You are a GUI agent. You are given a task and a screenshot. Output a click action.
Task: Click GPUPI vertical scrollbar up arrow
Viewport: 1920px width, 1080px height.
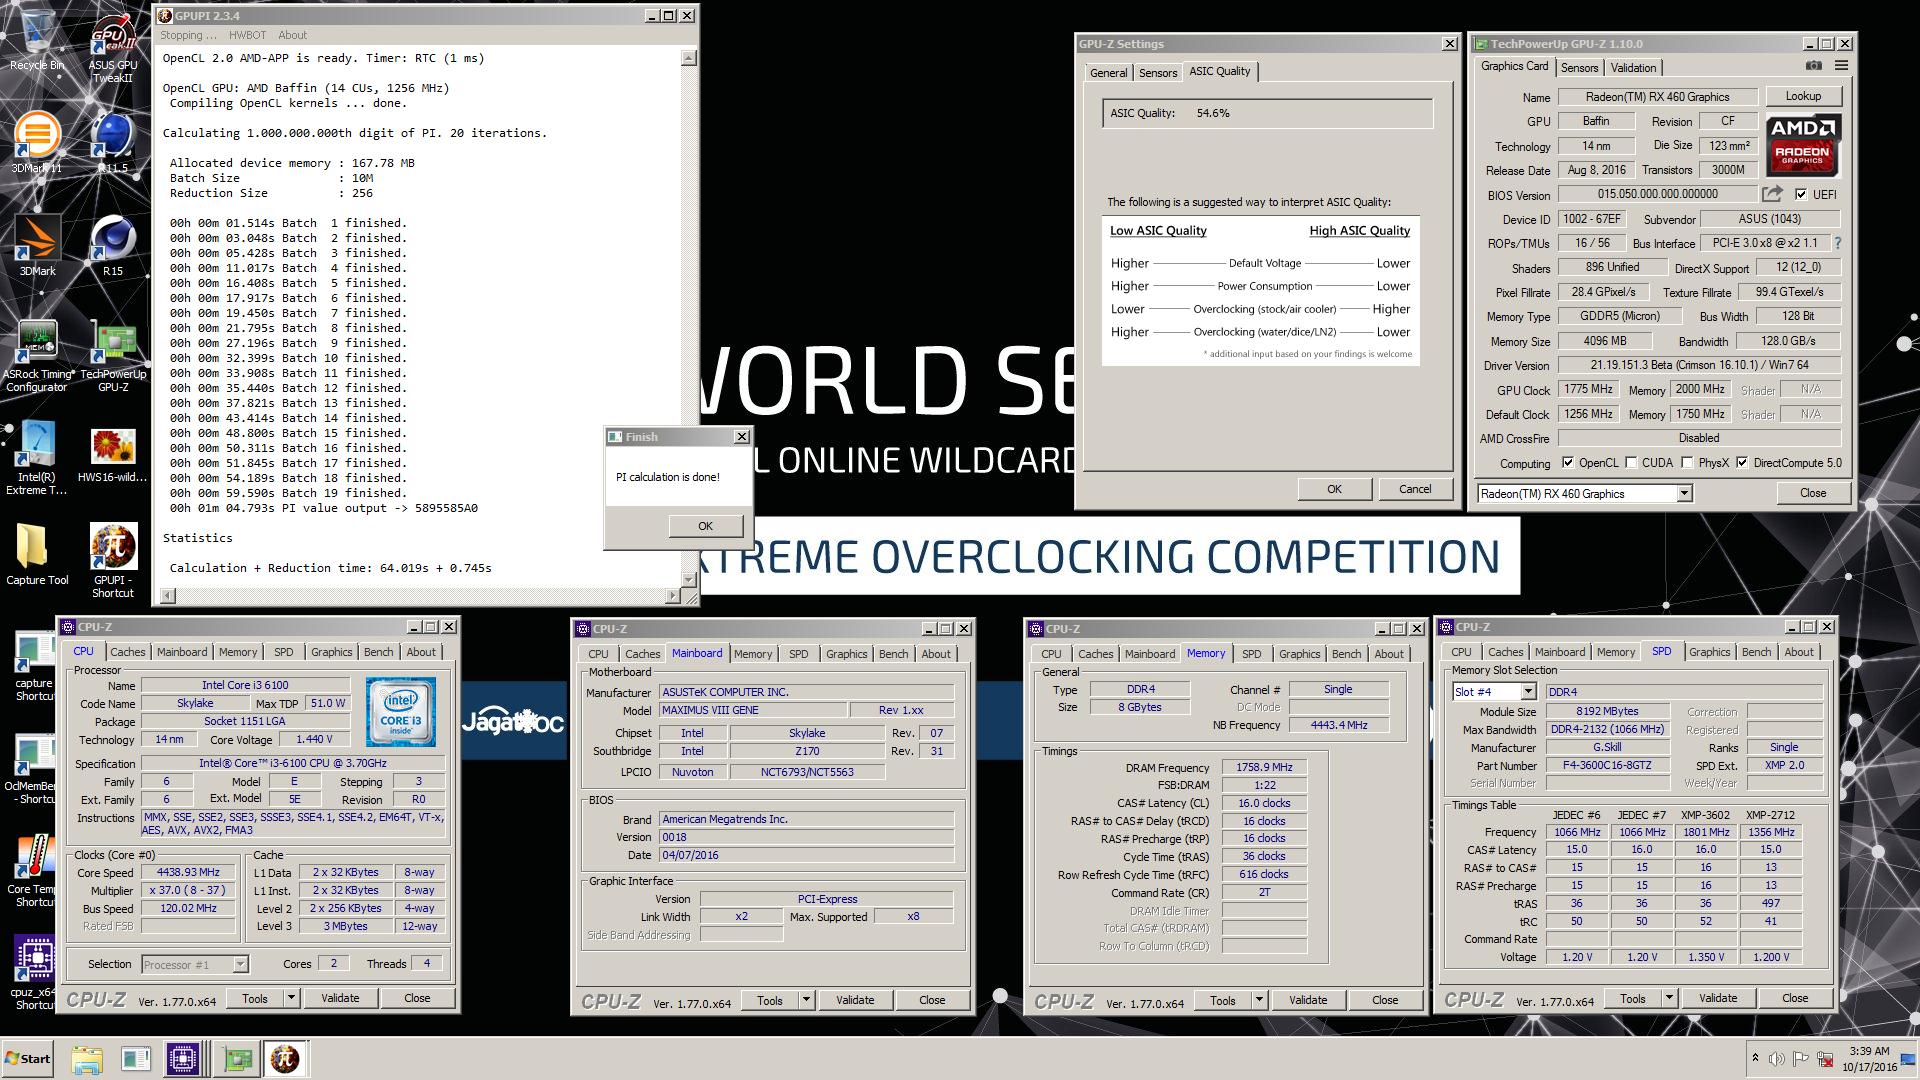[688, 58]
